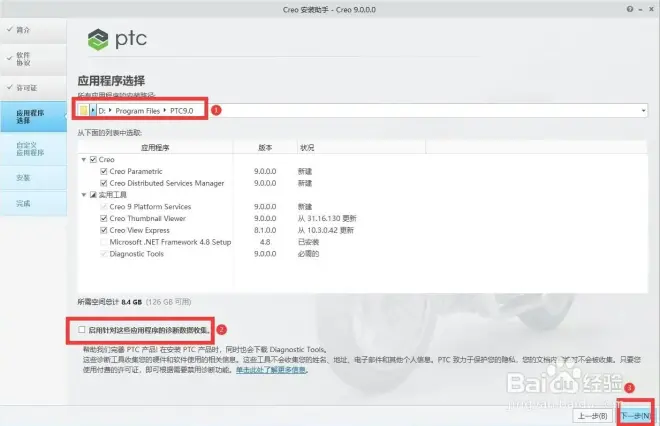660x426 pixels.
Task: Open the 软件协议 step in the sidebar
Action: (24, 59)
